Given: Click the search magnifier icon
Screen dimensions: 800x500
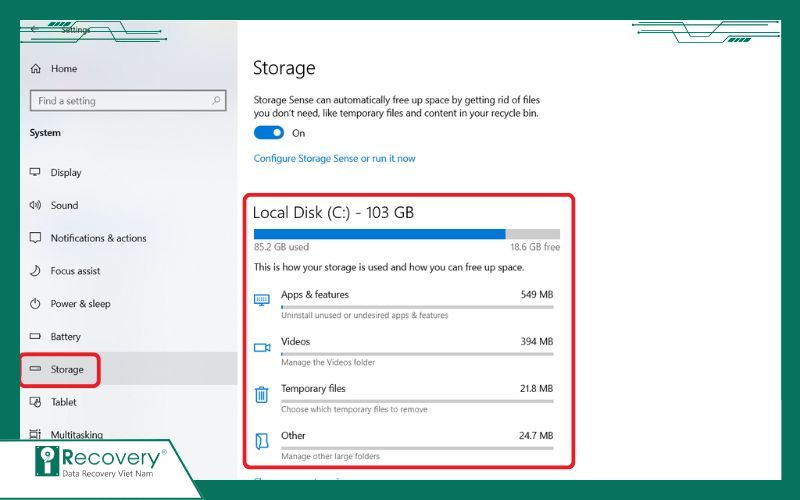Looking at the screenshot, I should point(216,101).
